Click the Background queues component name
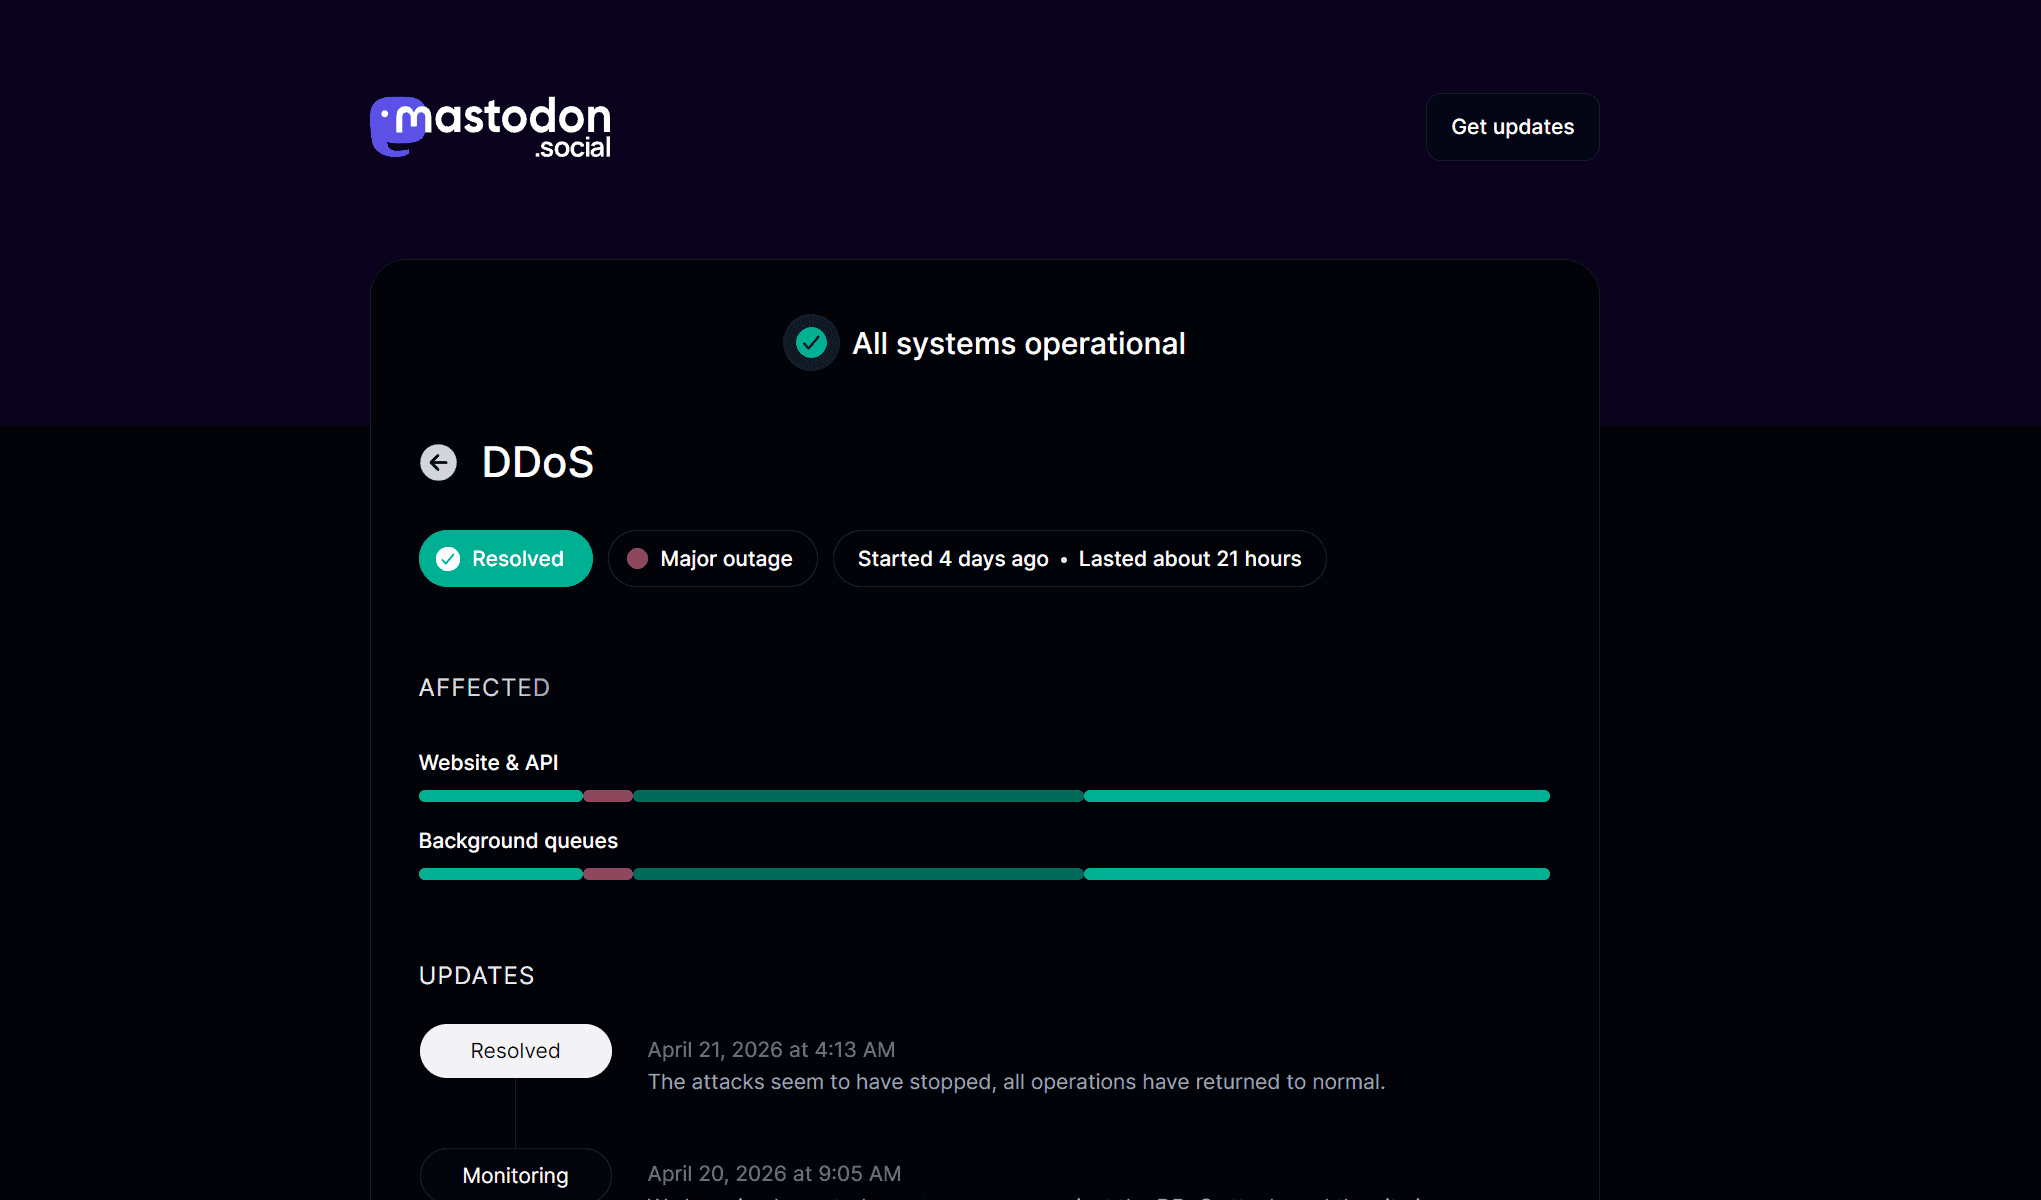This screenshot has width=2041, height=1200. [518, 841]
